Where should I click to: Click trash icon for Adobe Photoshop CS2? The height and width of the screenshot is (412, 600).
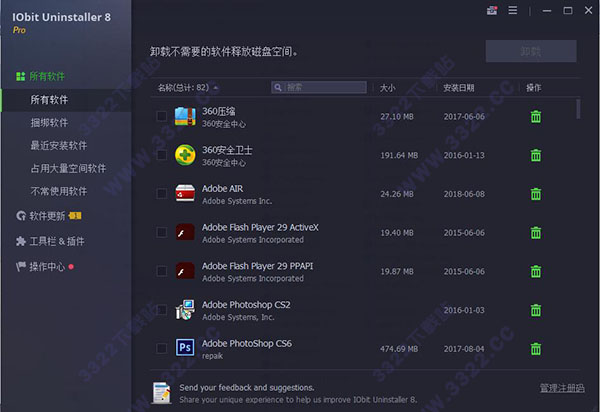coord(536,310)
